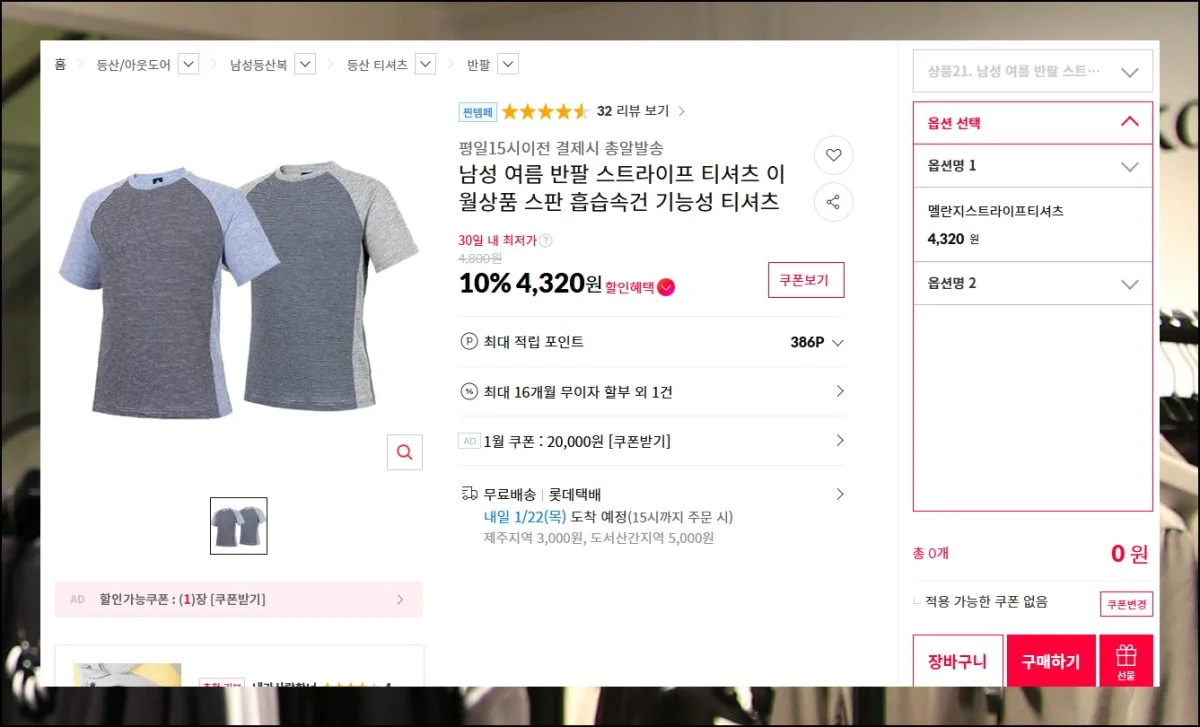Expand the 386P points dropdown
1200x727 pixels.
tap(837, 343)
